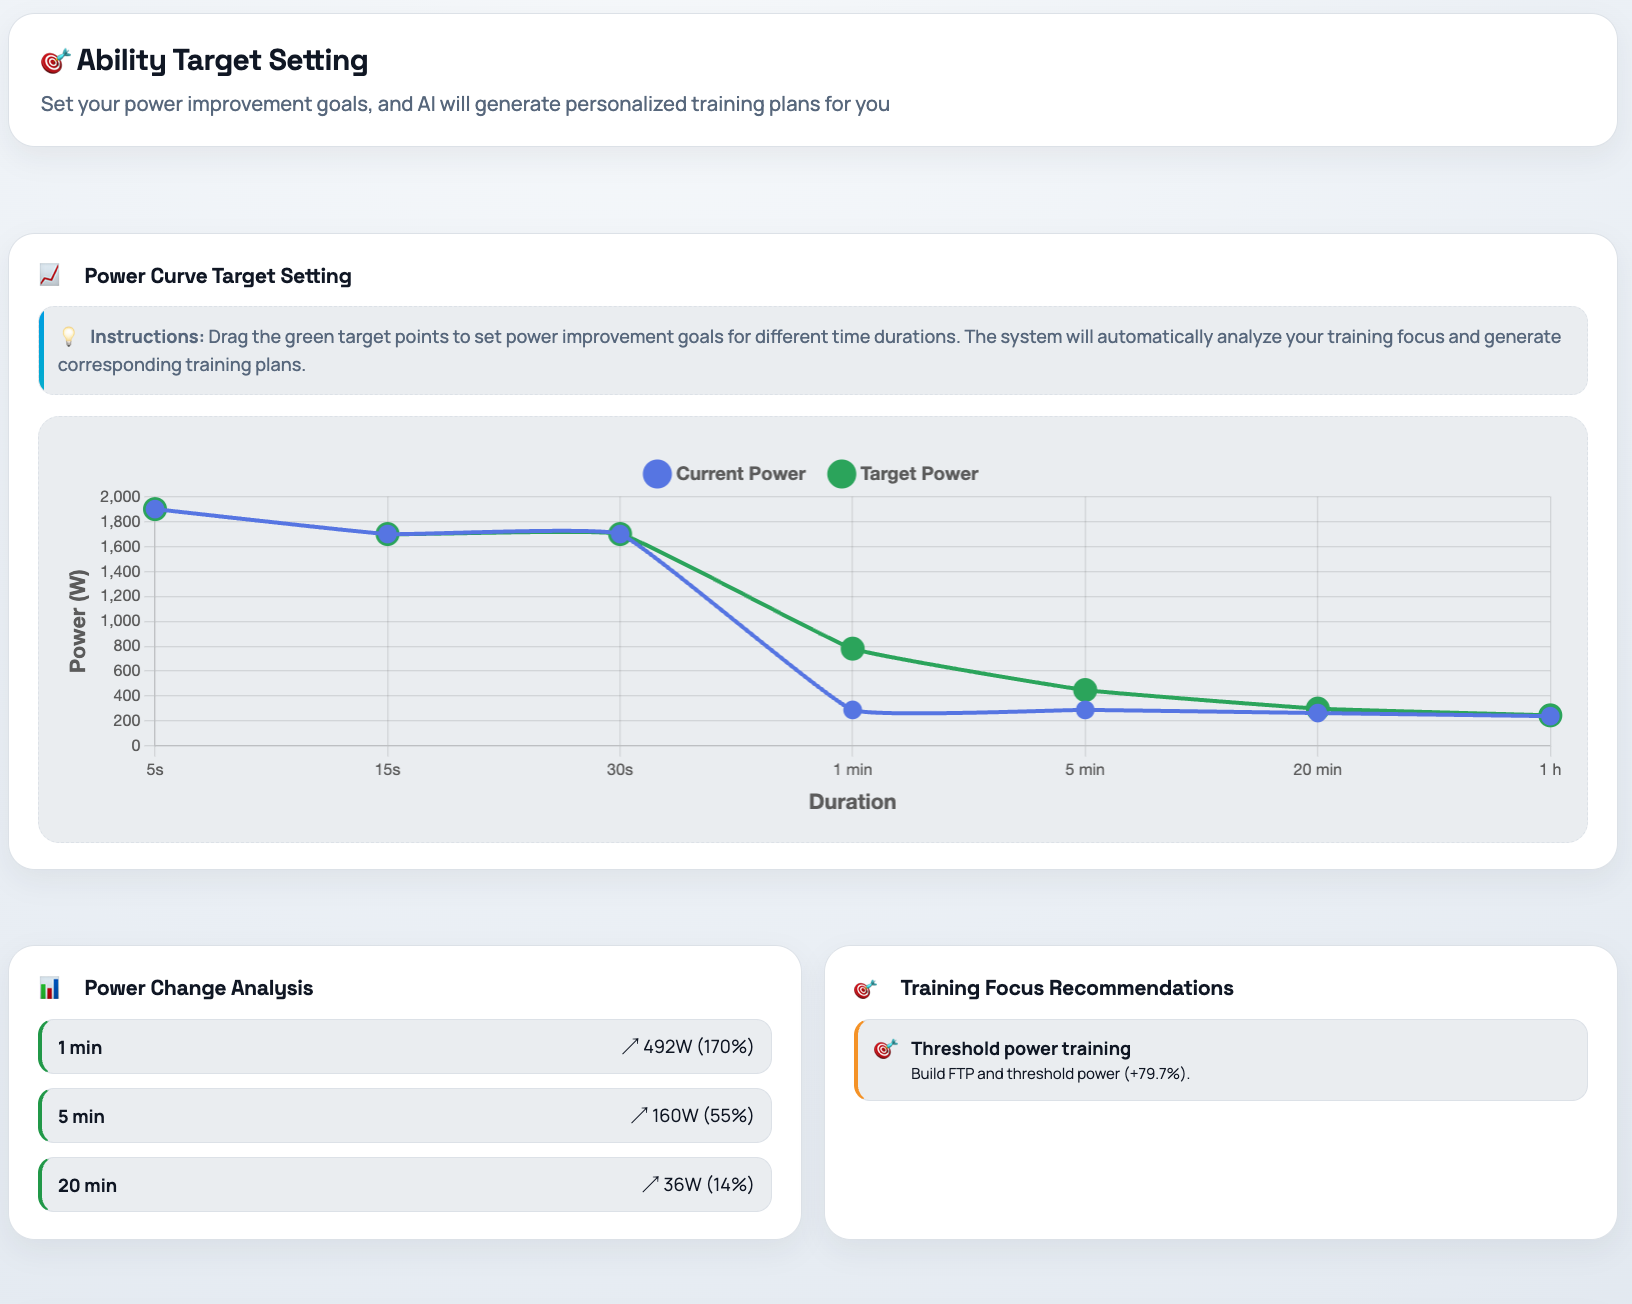Open the 20 min power change row
This screenshot has height=1304, width=1632.
(x=405, y=1185)
